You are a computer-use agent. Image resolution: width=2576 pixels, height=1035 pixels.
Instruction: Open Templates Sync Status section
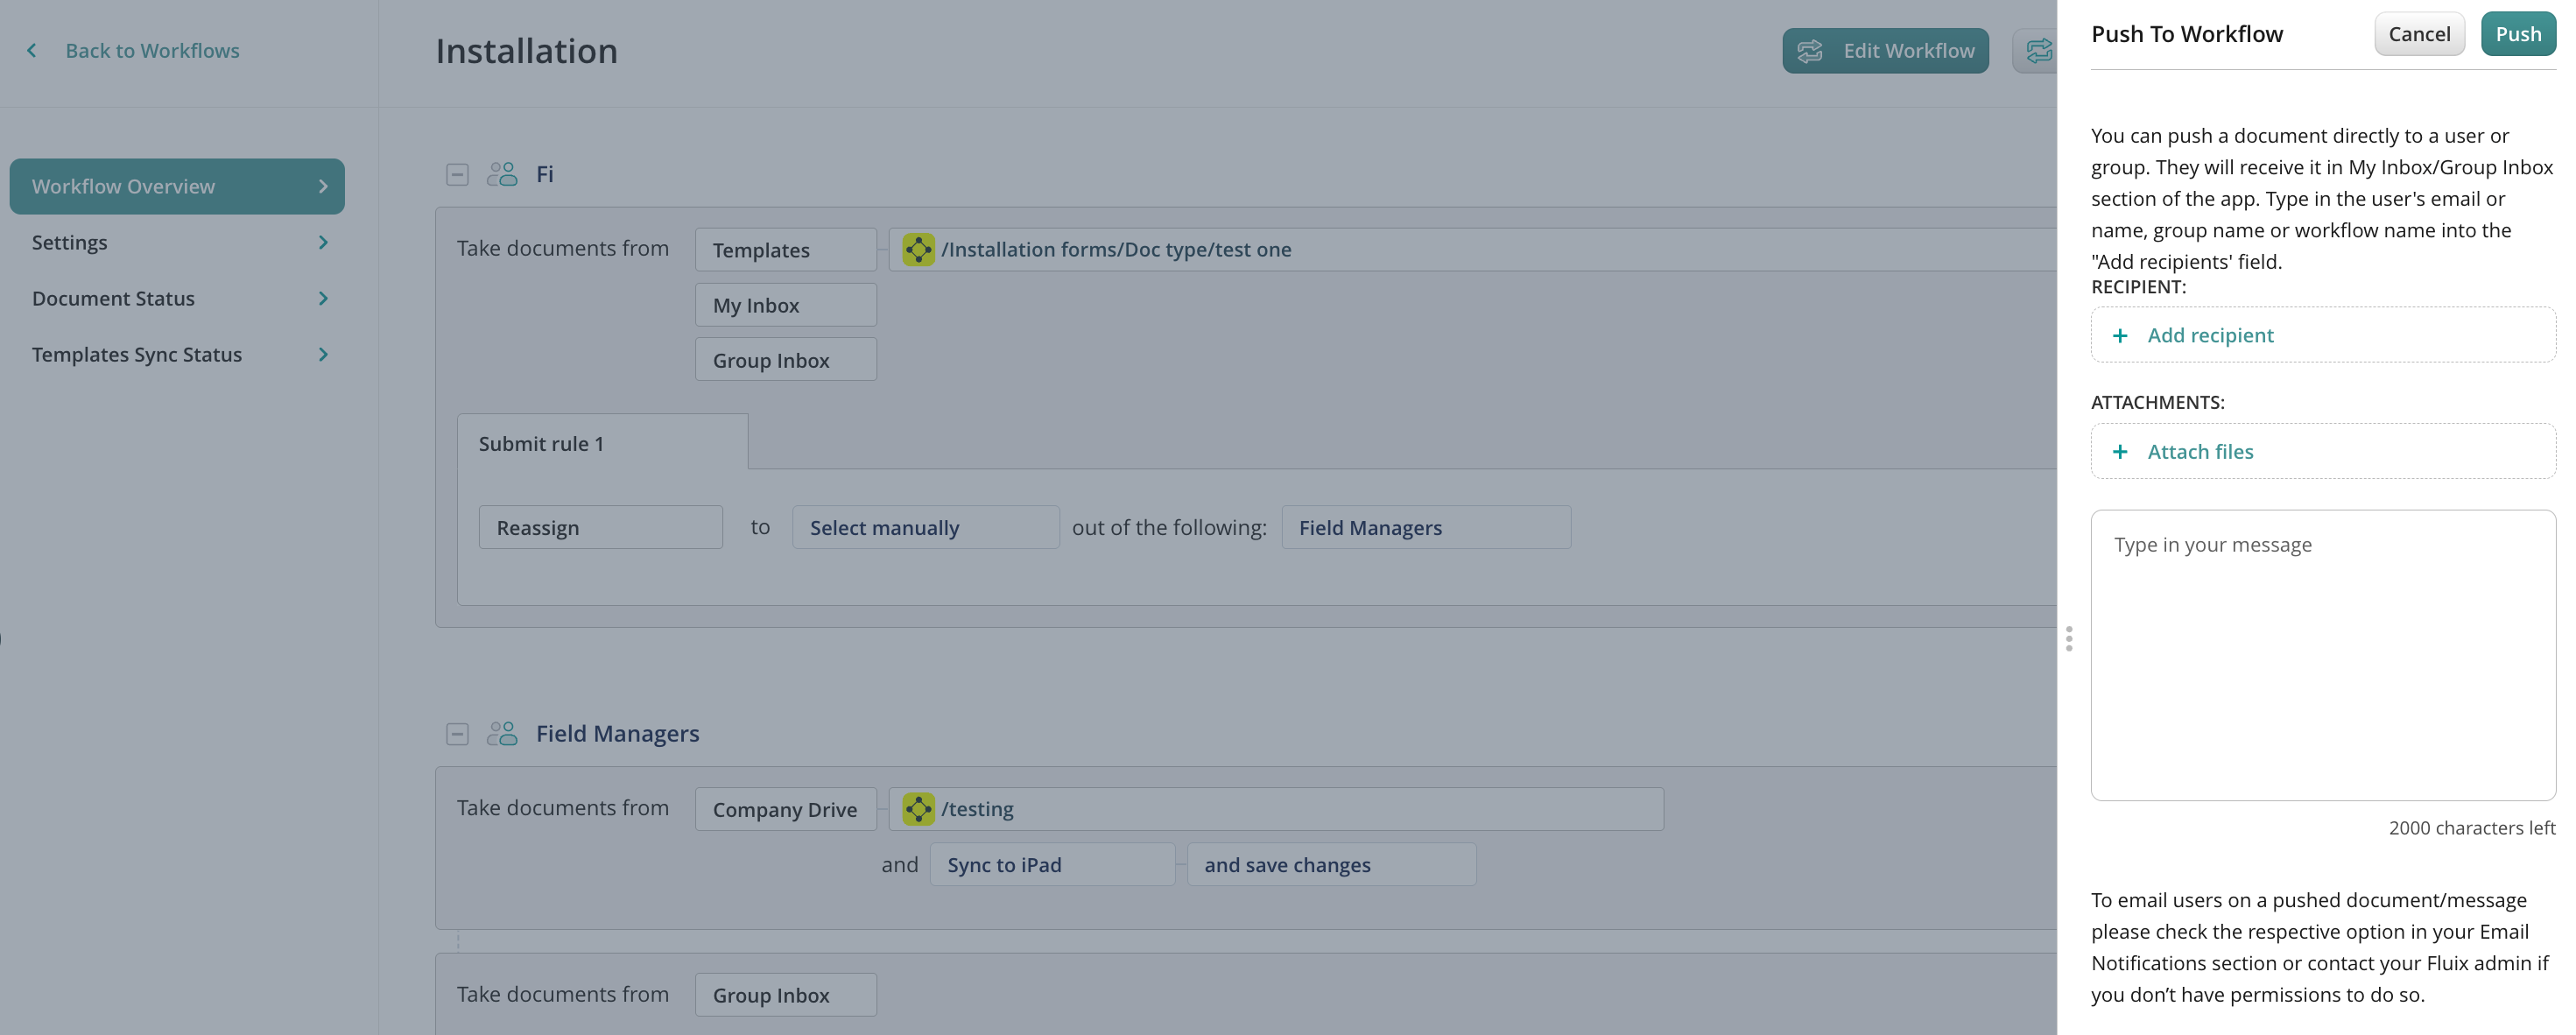pyautogui.click(x=177, y=354)
